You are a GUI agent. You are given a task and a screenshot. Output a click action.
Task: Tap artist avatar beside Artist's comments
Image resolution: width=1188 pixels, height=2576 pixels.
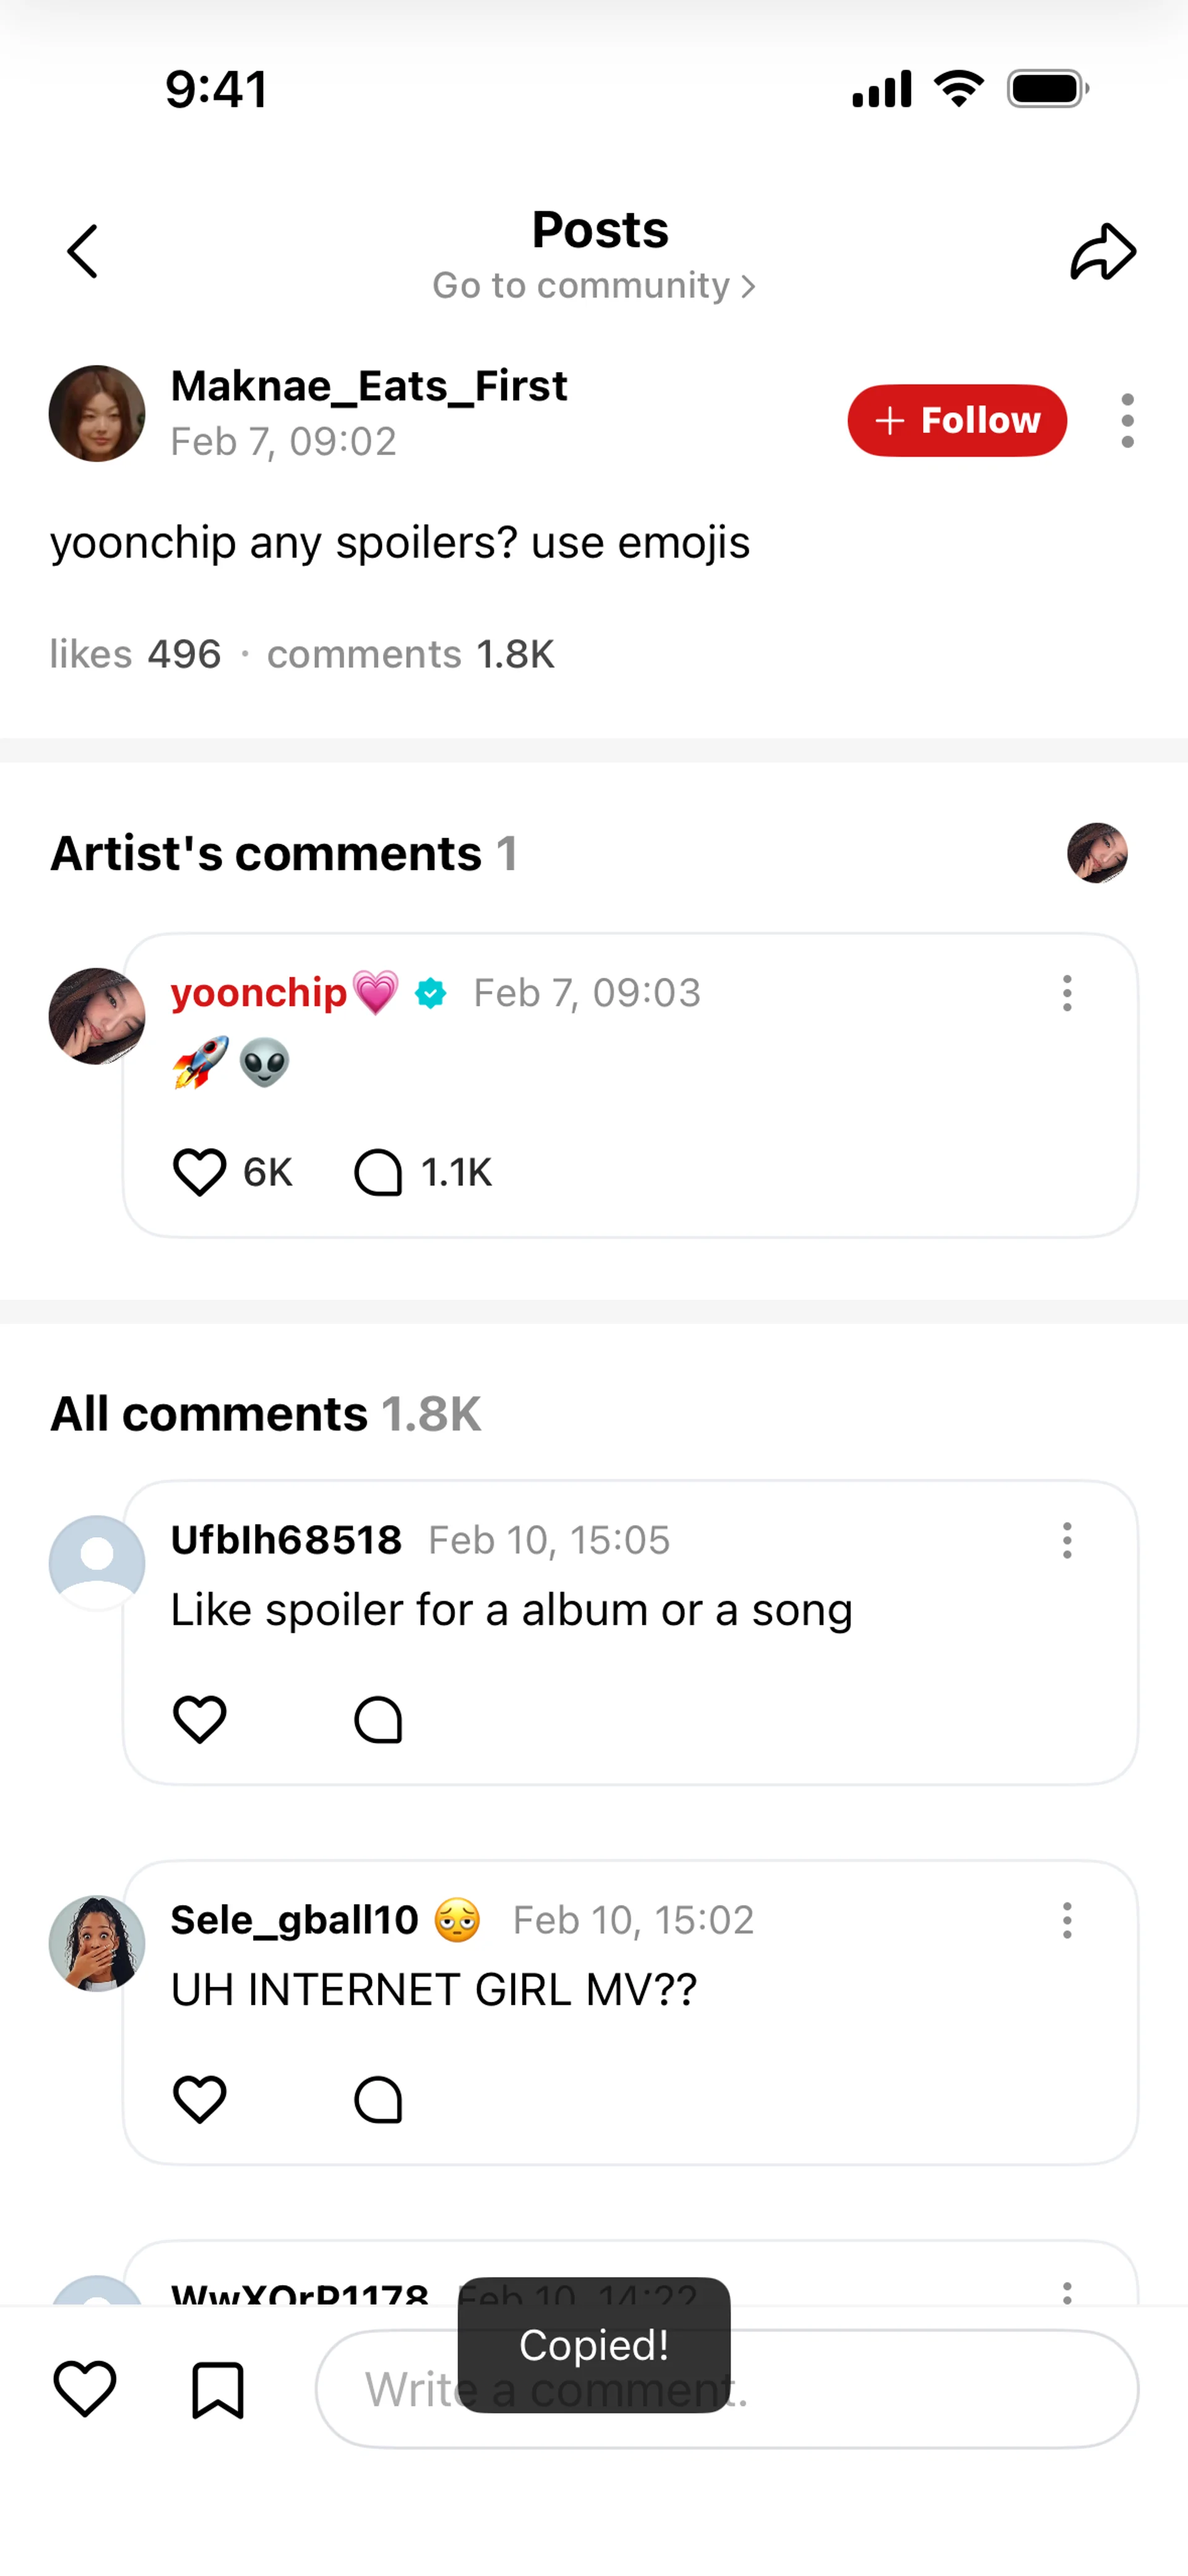1097,853
